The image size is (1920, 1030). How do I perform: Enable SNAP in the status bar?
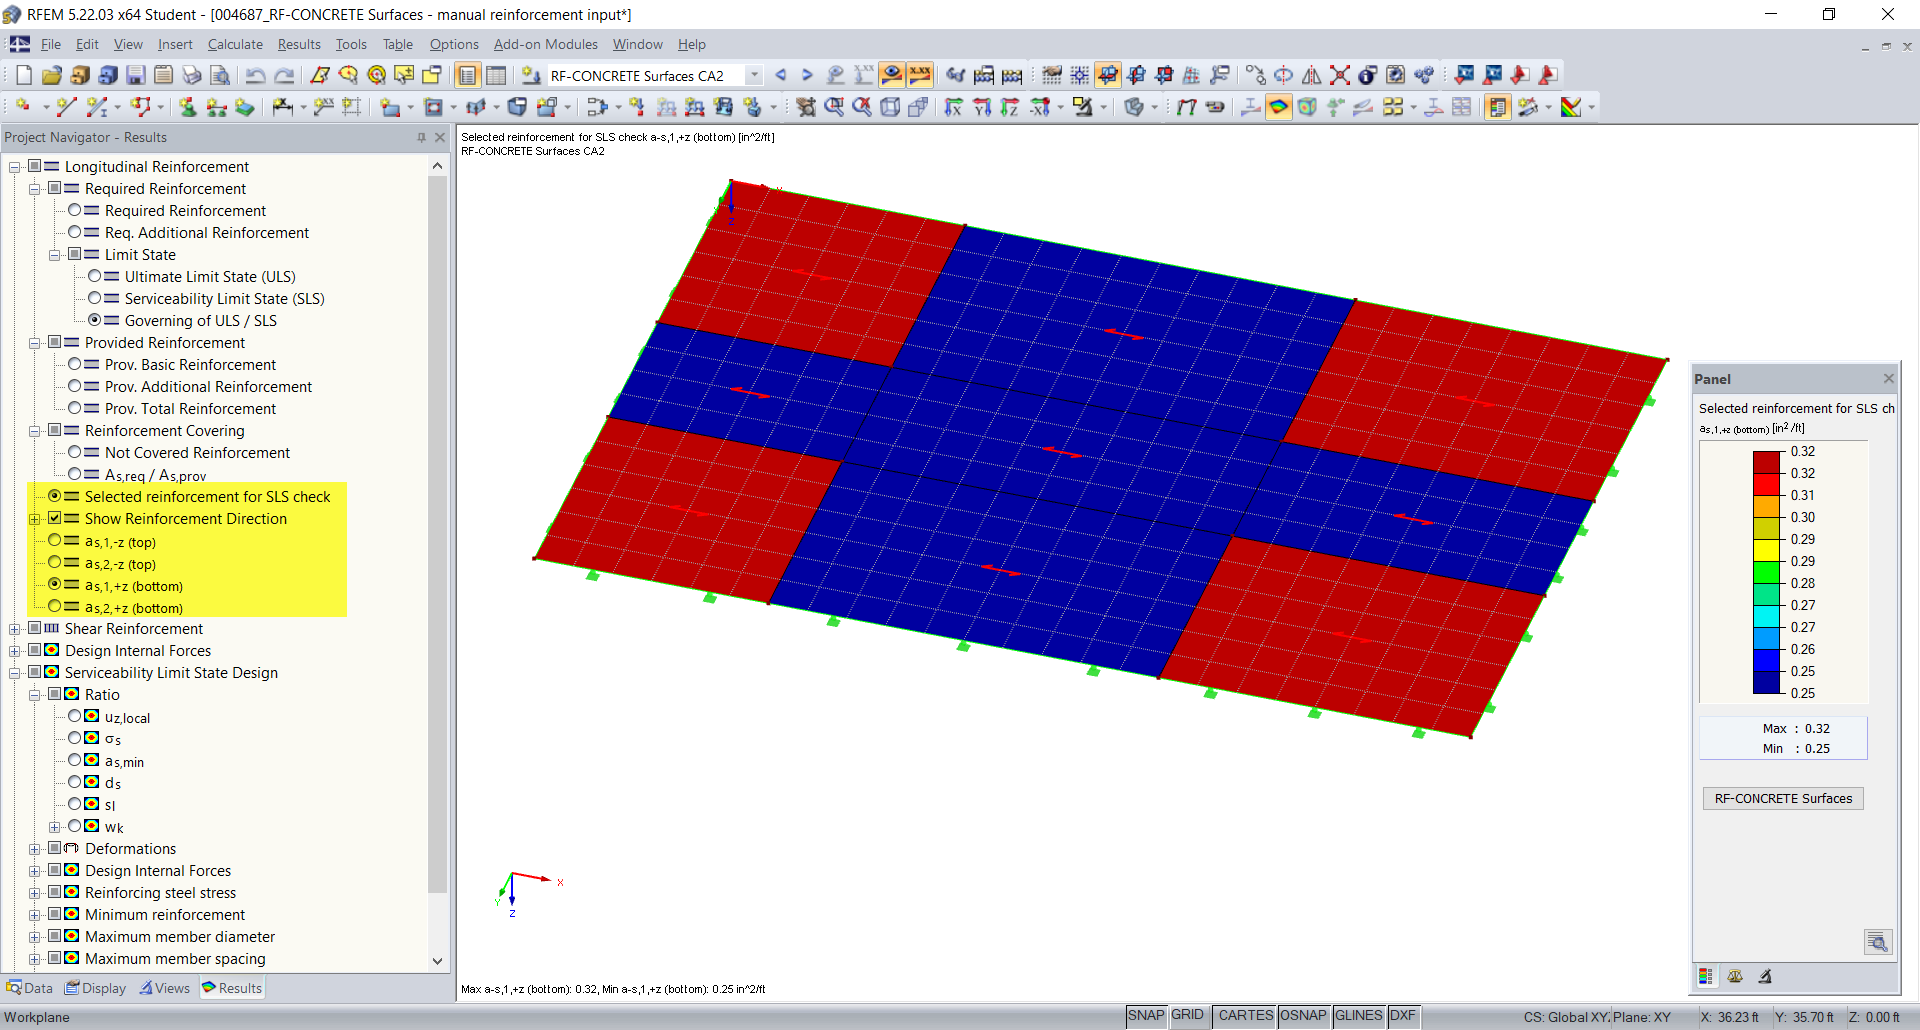[1146, 1015]
